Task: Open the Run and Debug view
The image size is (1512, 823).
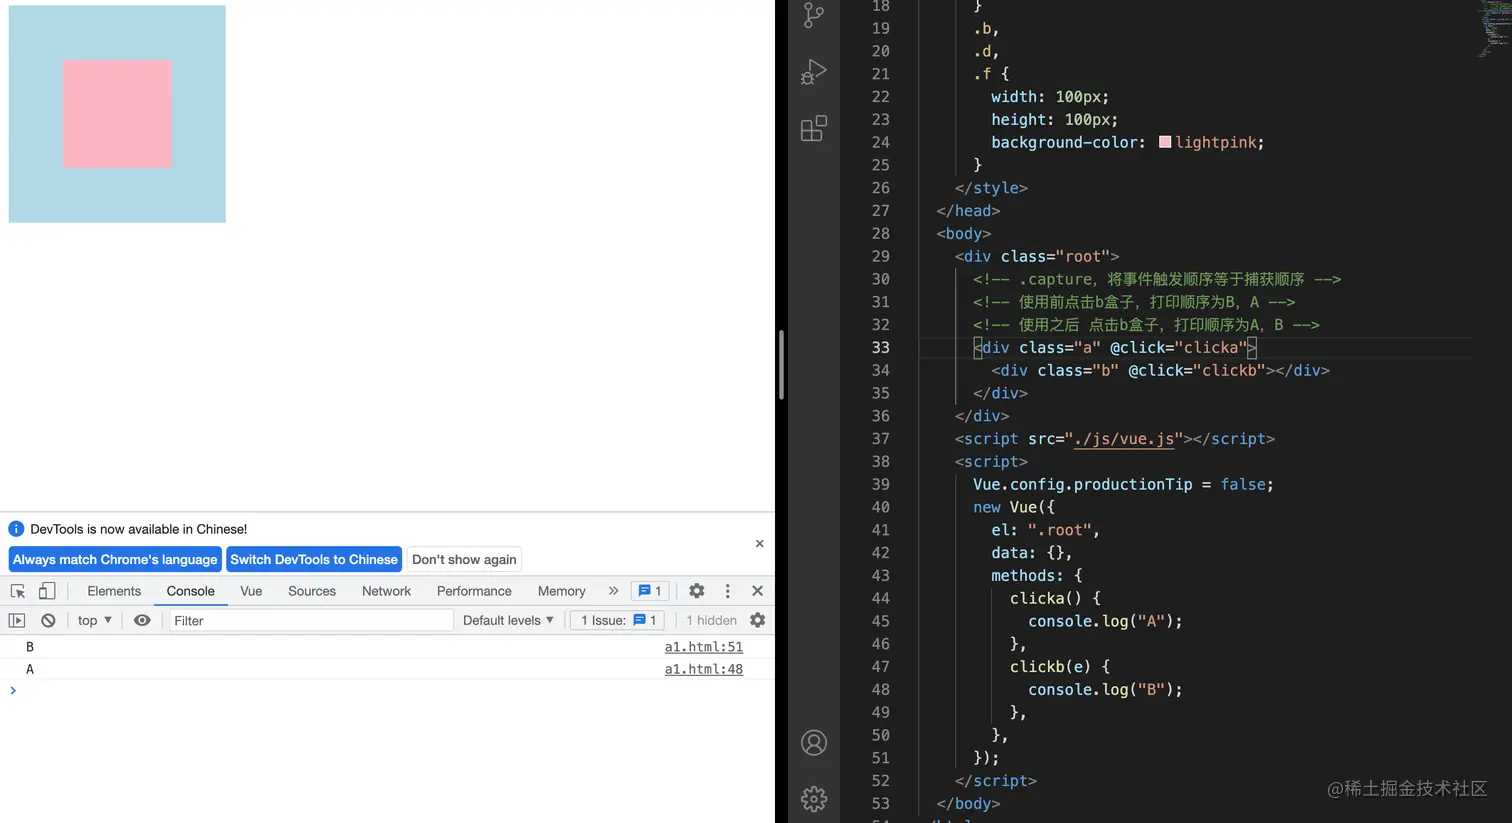Action: (814, 71)
